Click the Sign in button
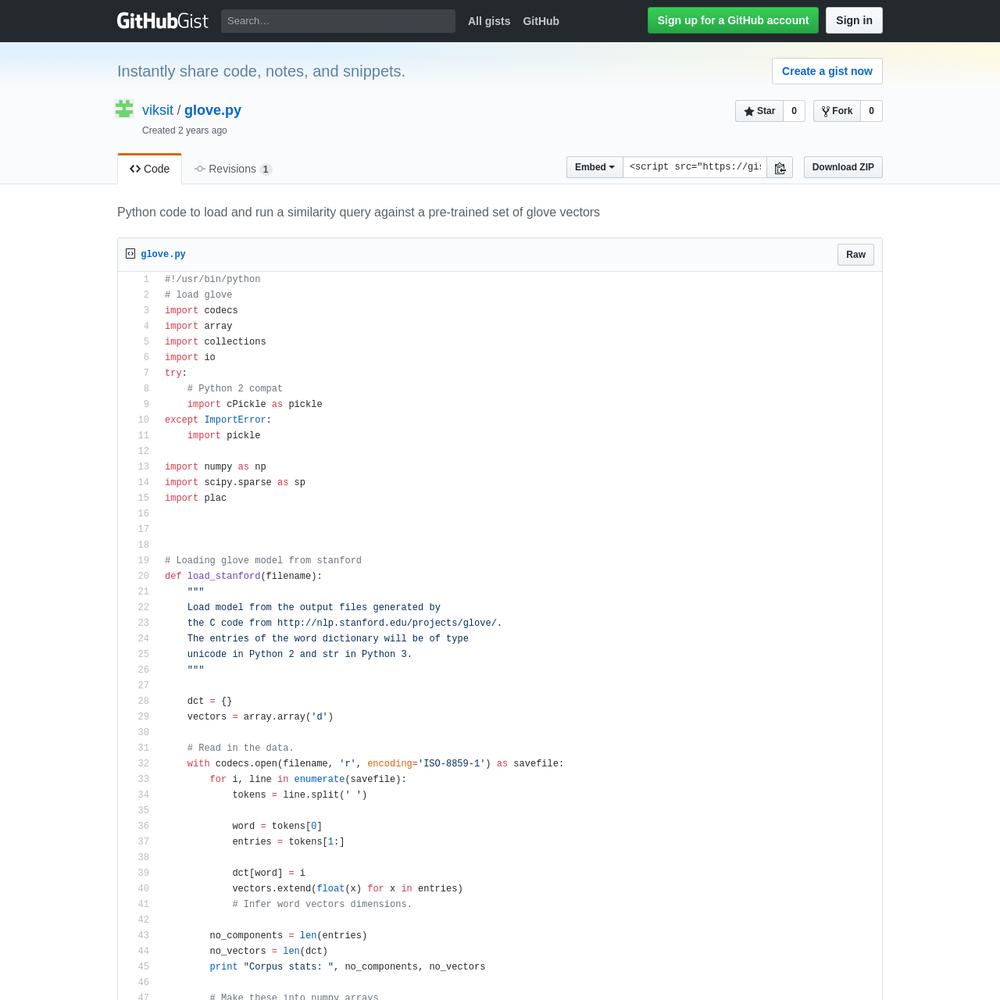The width and height of the screenshot is (1000, 1000). pos(854,20)
